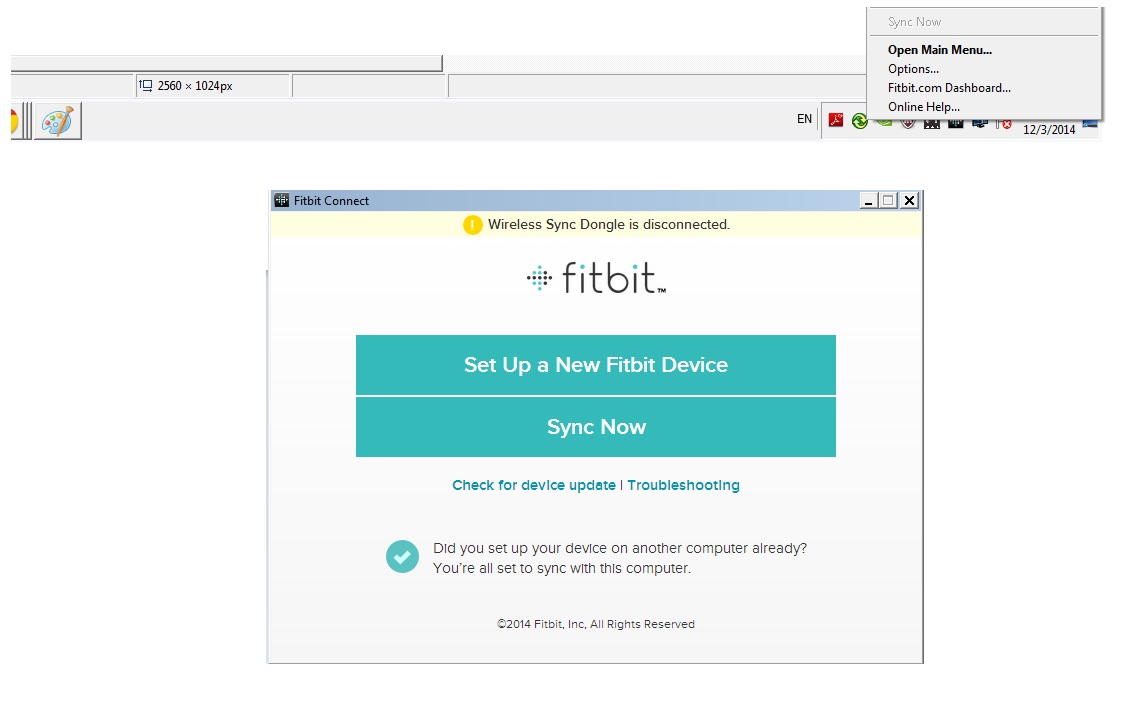Click the 12/3/2014 date in taskbar
Viewport: 1139px width, 706px height.
pyautogui.click(x=1049, y=129)
